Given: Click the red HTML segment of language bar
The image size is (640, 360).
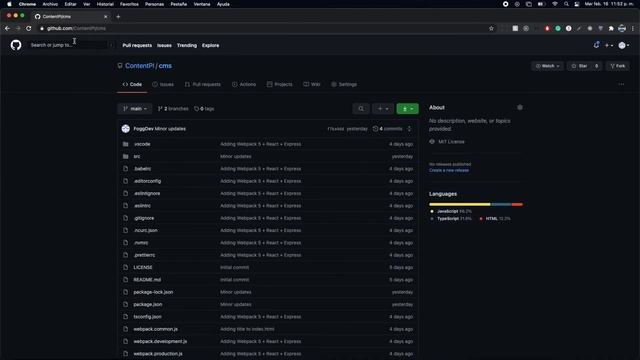Looking at the screenshot, I should click(x=517, y=204).
